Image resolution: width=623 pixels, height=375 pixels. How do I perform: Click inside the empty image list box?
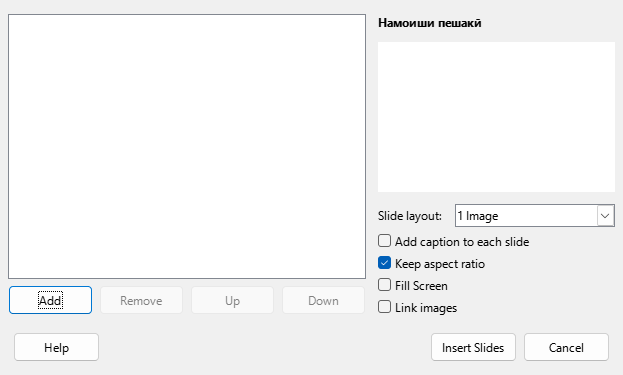(x=187, y=147)
